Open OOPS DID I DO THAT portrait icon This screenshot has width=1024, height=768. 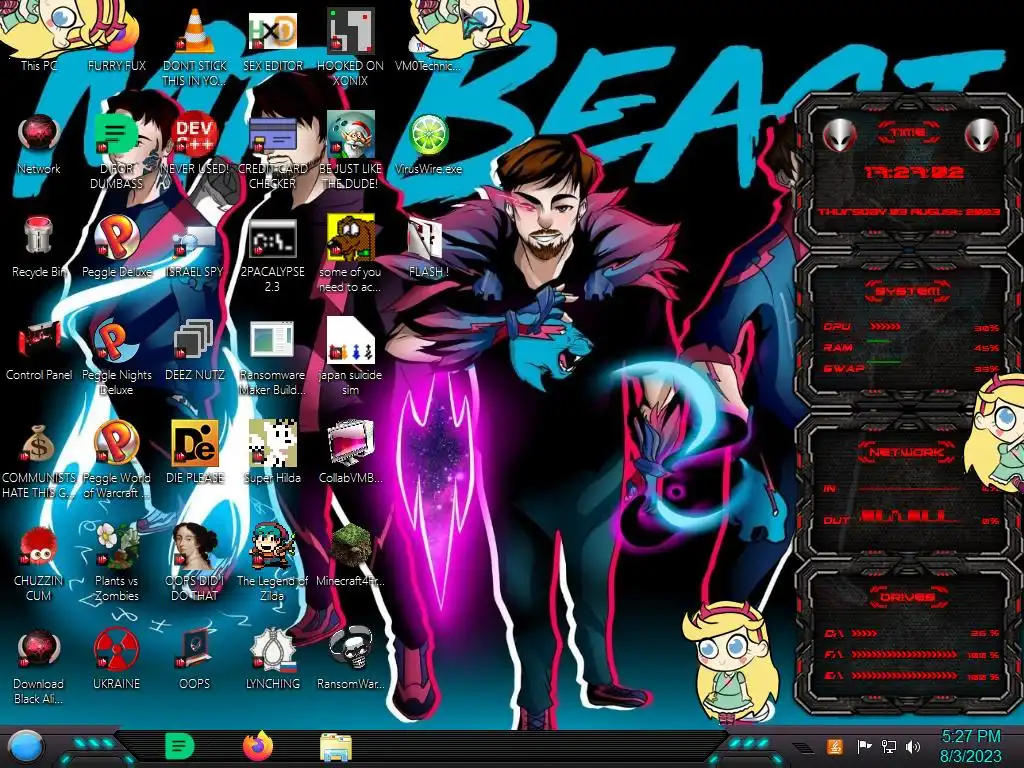click(195, 564)
